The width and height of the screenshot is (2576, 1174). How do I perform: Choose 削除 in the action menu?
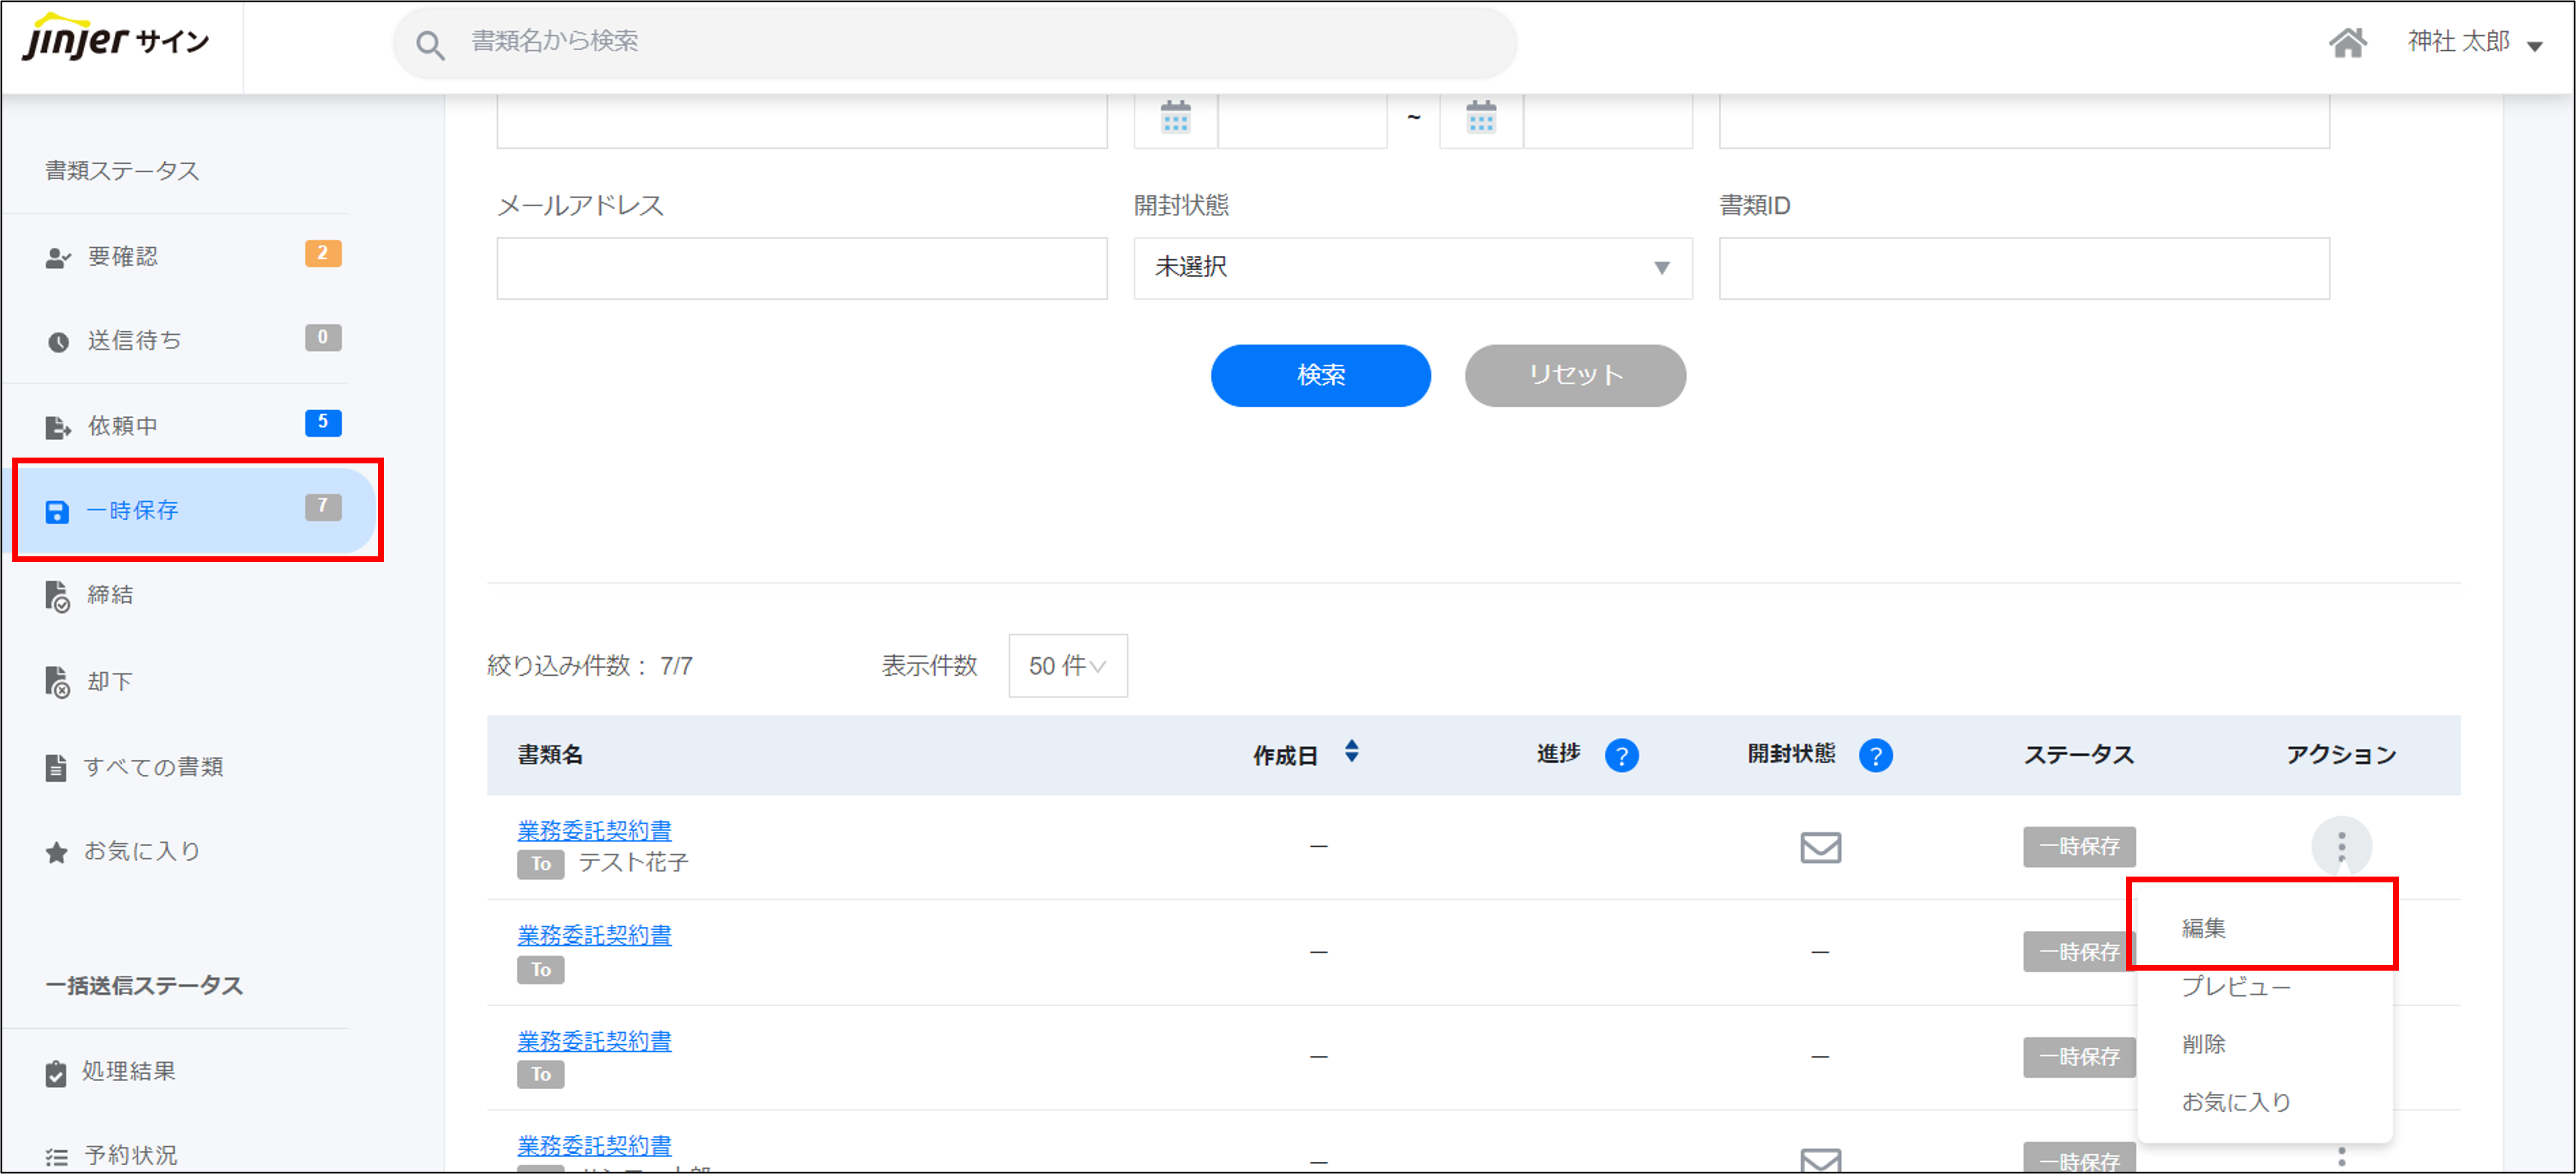(2203, 1044)
